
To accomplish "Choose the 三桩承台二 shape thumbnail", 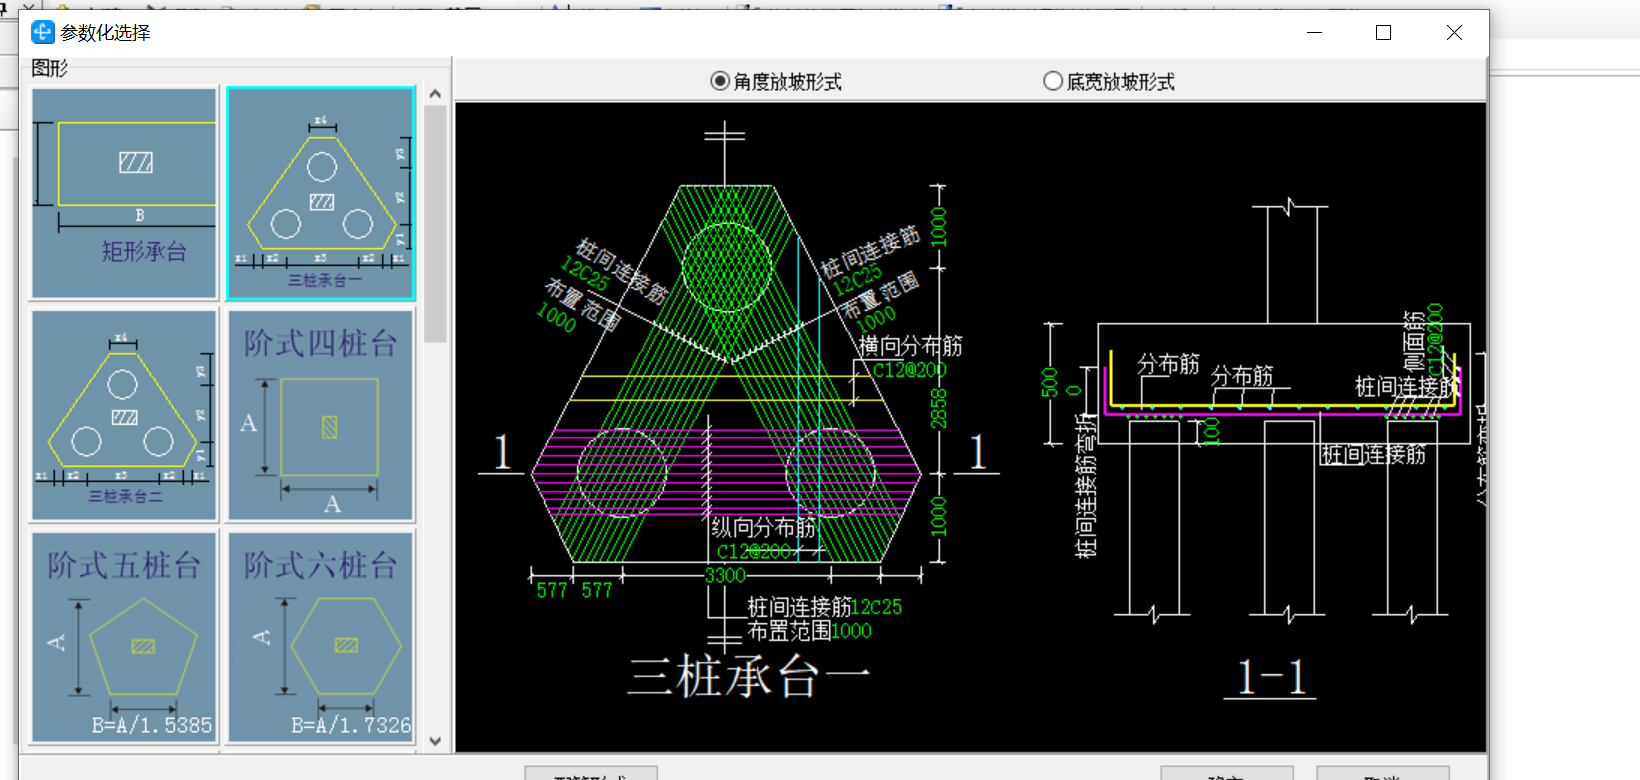I will click(x=124, y=415).
